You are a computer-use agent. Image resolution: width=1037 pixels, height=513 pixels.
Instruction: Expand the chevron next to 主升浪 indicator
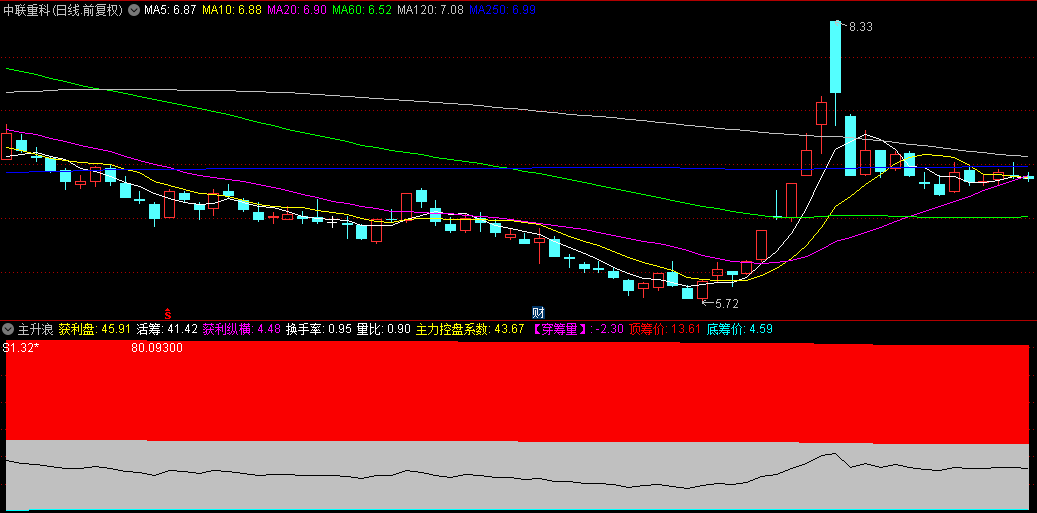pyautogui.click(x=8, y=329)
